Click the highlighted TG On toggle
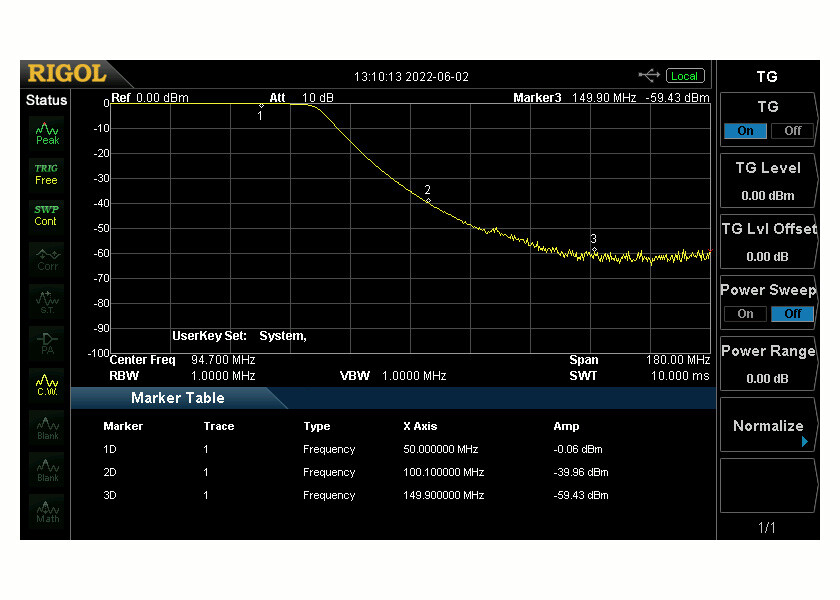The image size is (840, 600). coord(745,131)
